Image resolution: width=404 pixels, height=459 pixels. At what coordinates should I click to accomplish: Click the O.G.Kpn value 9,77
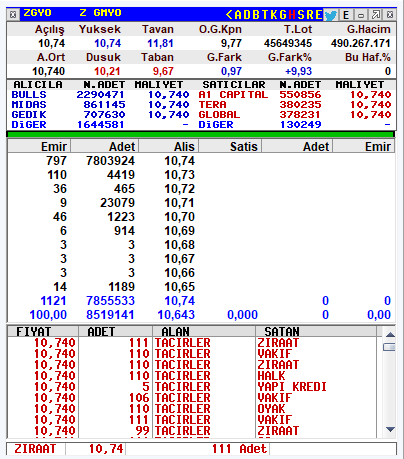click(x=231, y=43)
